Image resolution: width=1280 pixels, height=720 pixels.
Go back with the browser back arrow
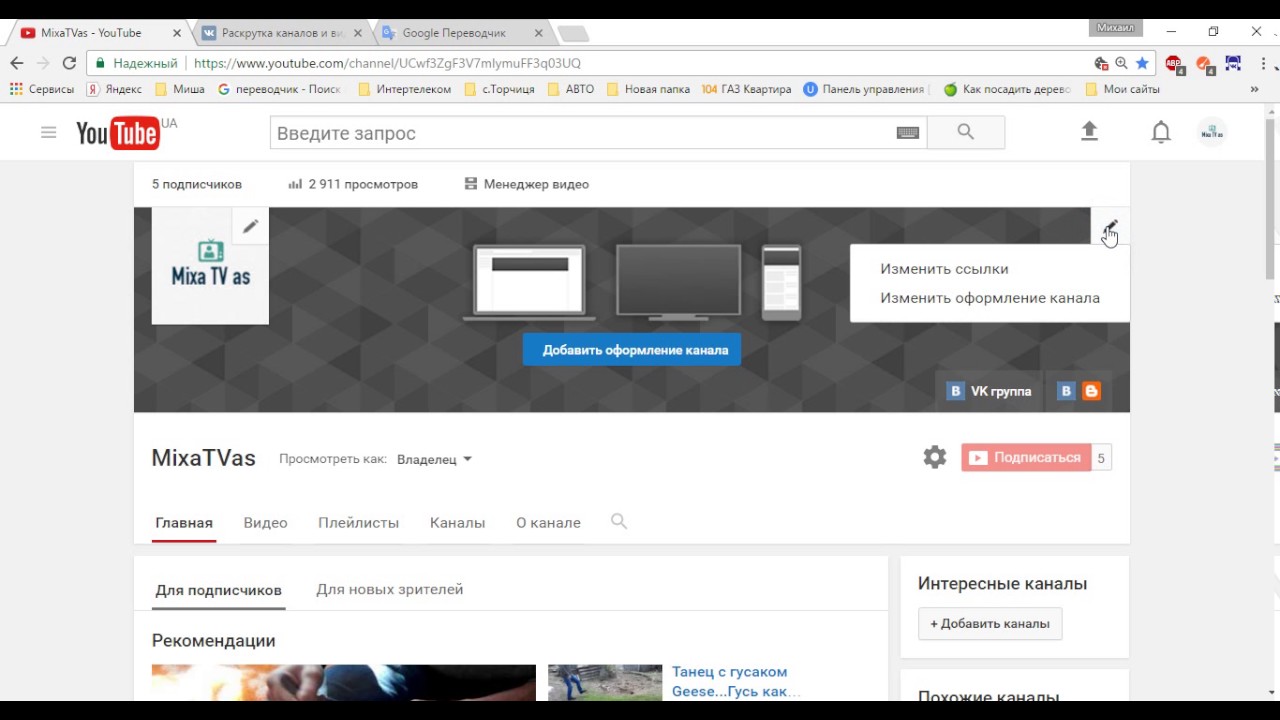[x=17, y=63]
